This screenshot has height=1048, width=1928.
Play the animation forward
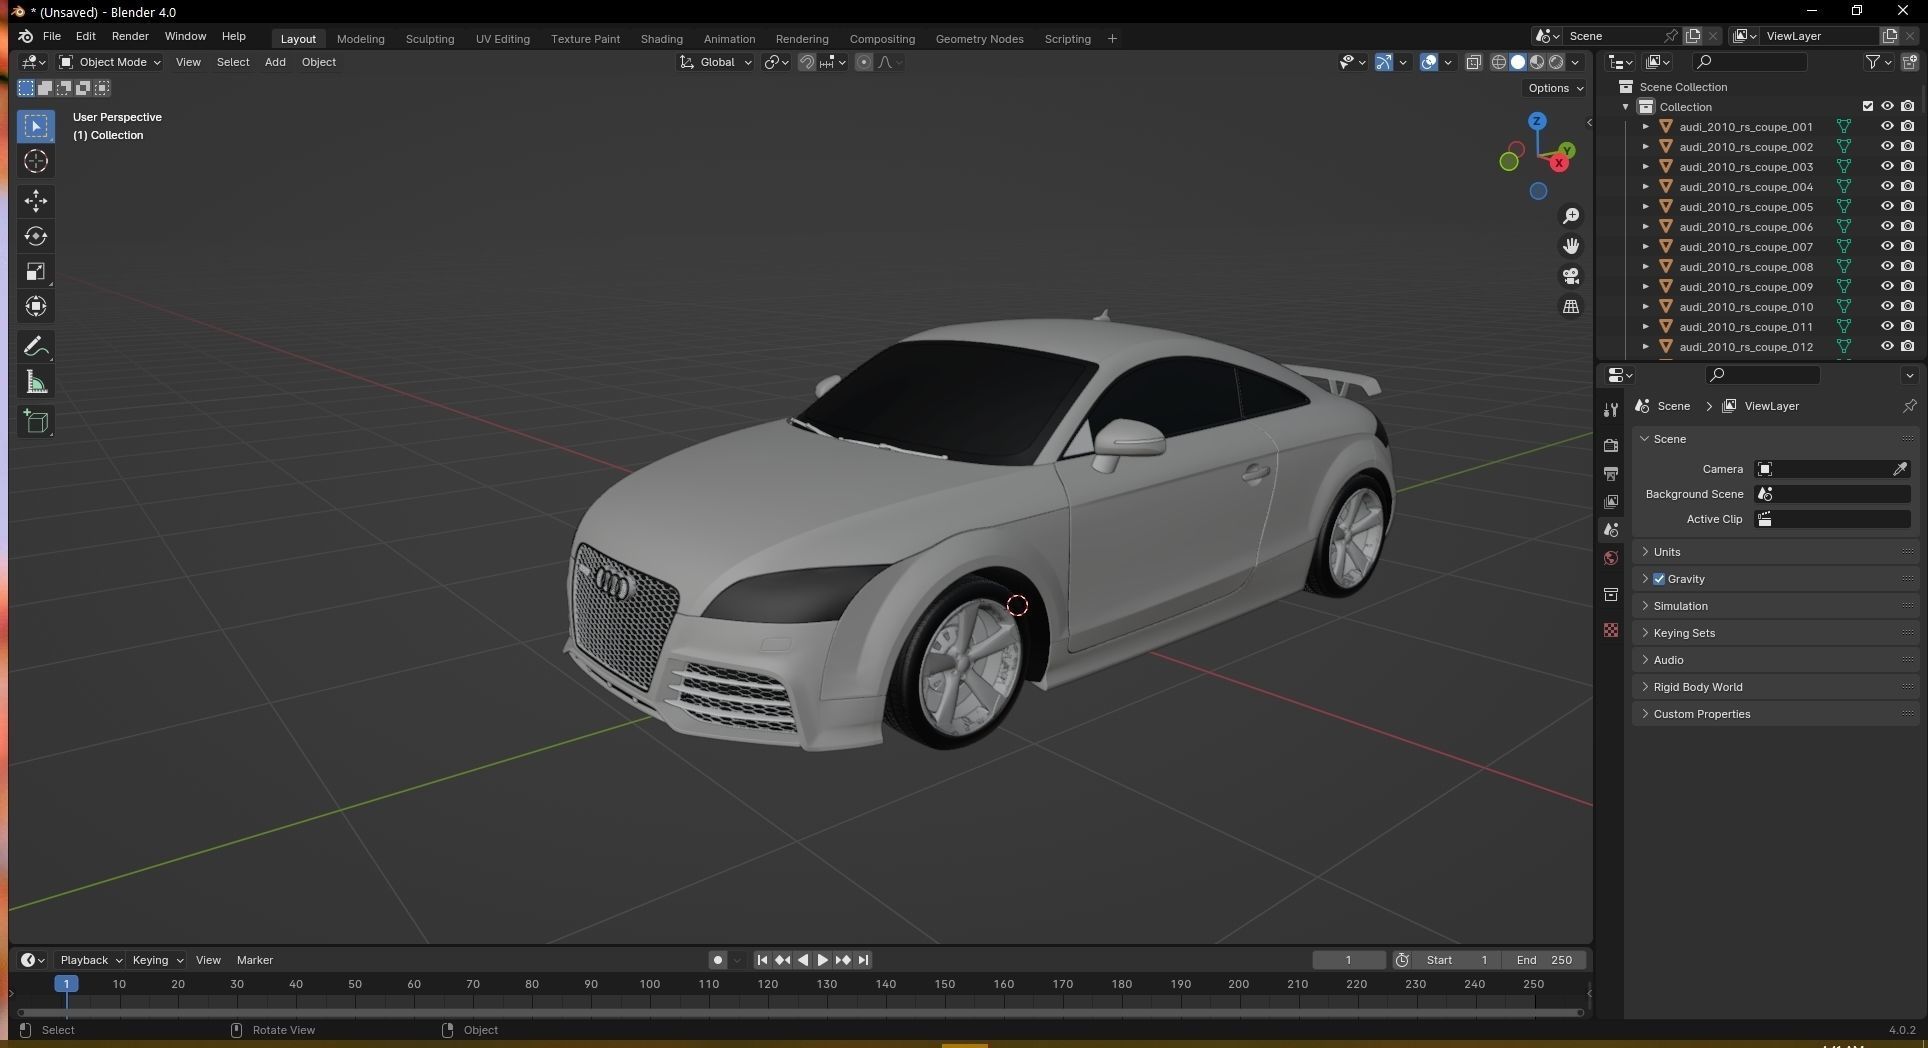point(822,960)
